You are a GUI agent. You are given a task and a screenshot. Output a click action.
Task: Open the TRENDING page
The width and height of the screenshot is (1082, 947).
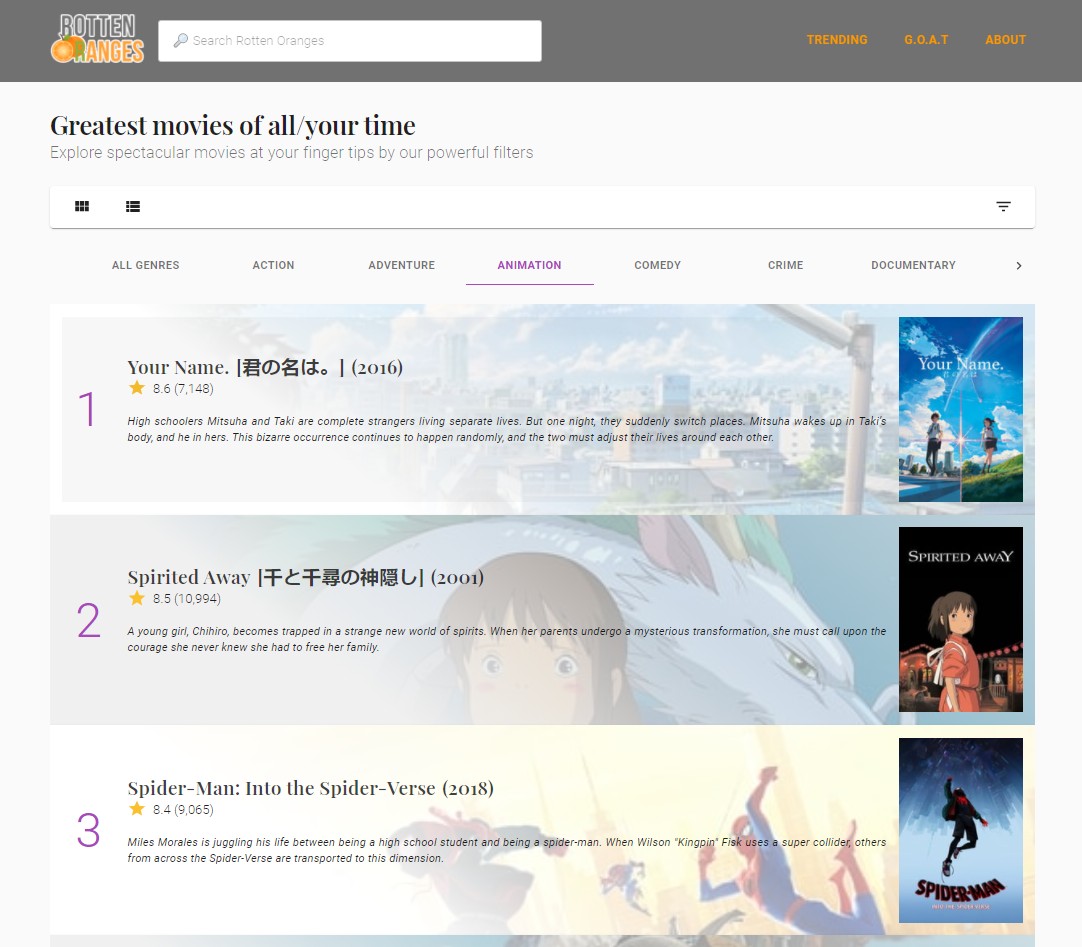[x=837, y=40]
